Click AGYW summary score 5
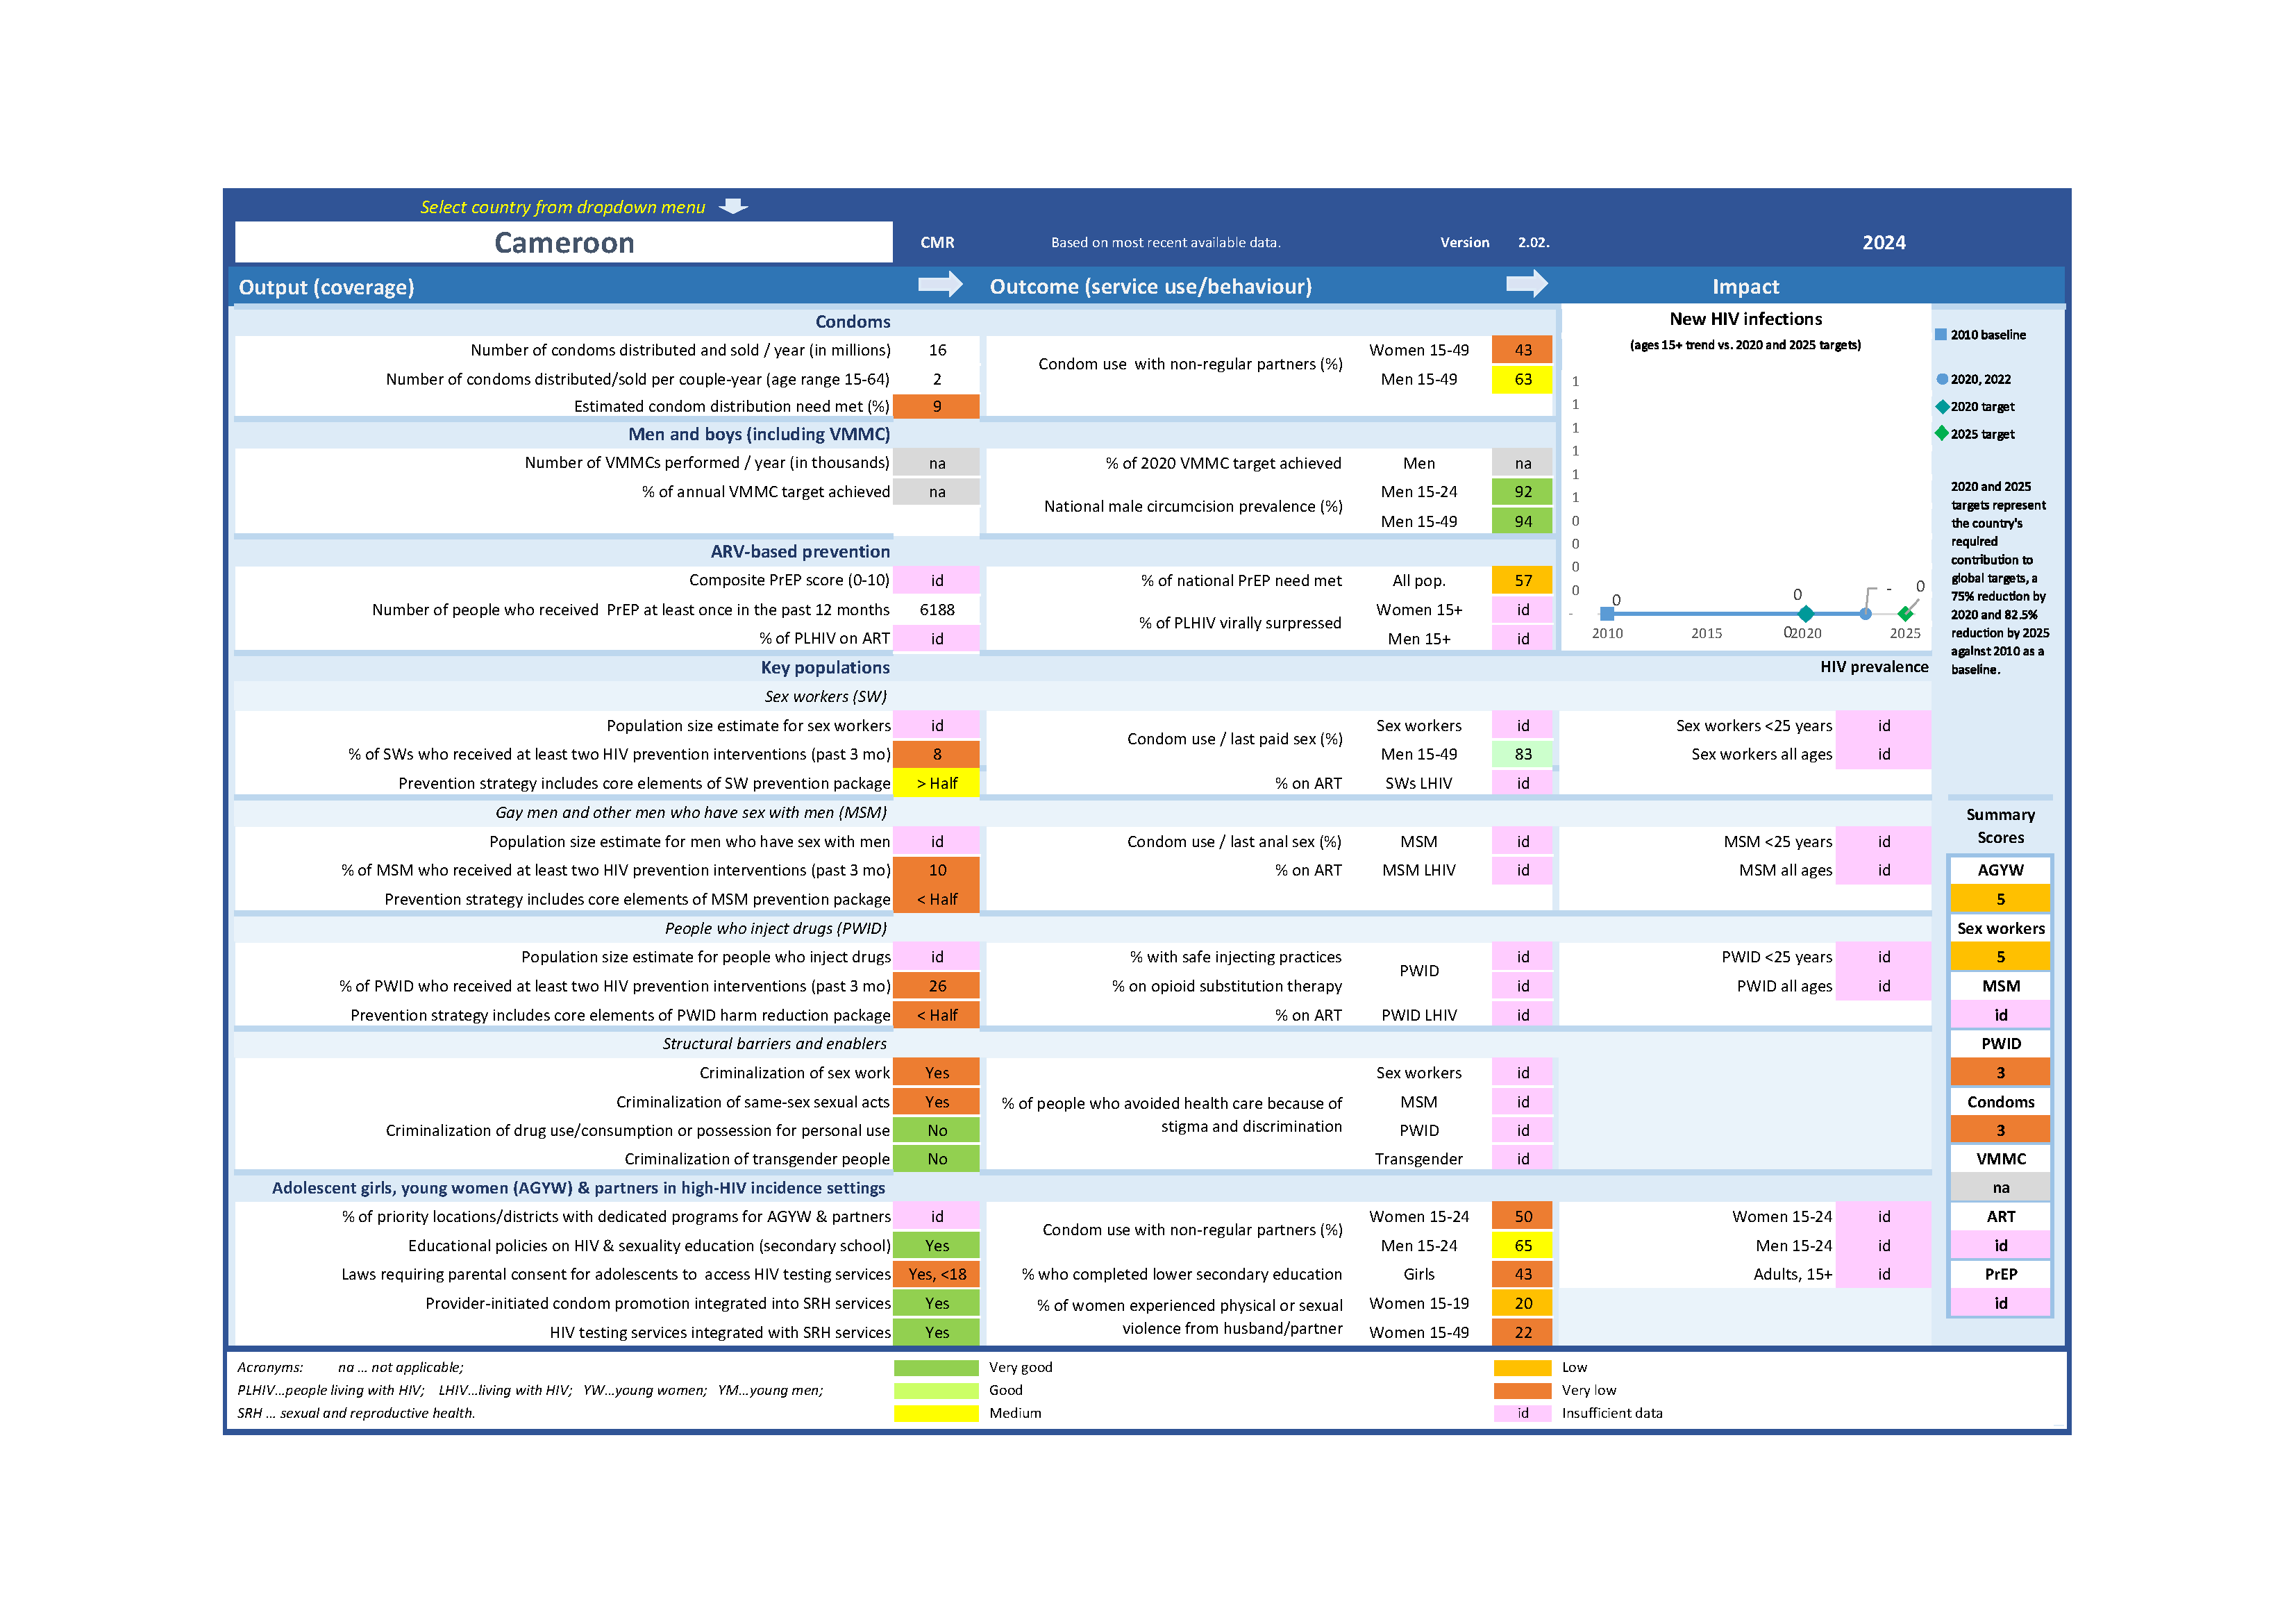The image size is (2296, 1624). pos(2000,899)
